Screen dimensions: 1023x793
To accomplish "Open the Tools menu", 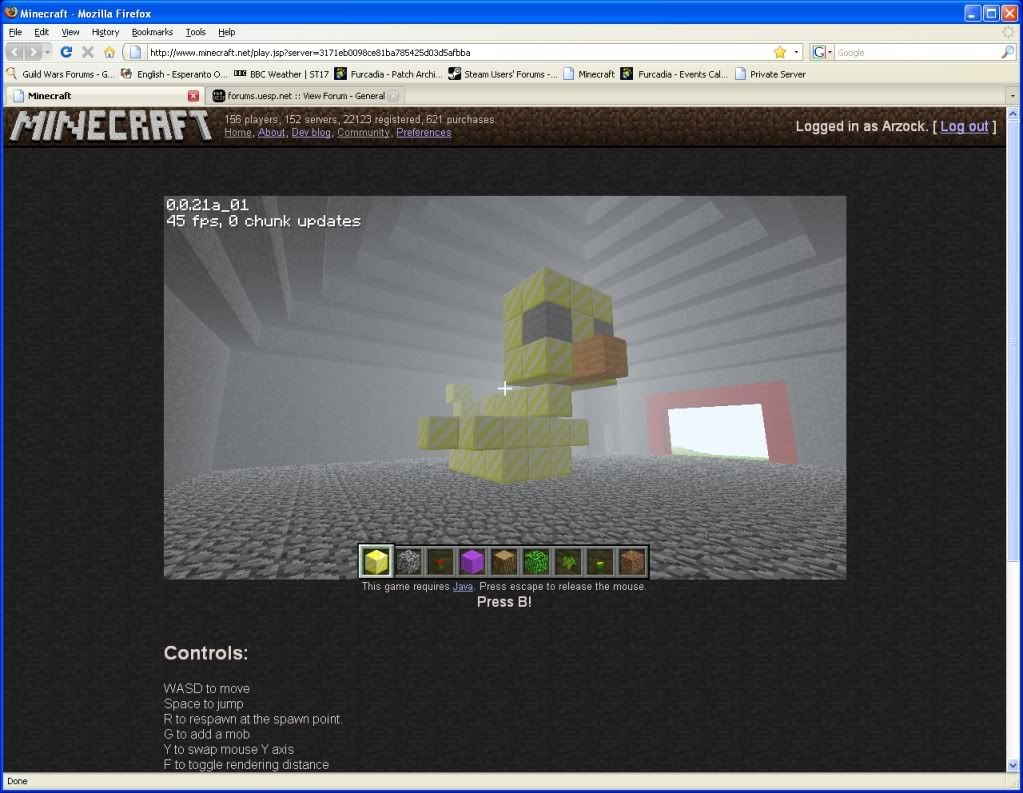I will pyautogui.click(x=195, y=32).
